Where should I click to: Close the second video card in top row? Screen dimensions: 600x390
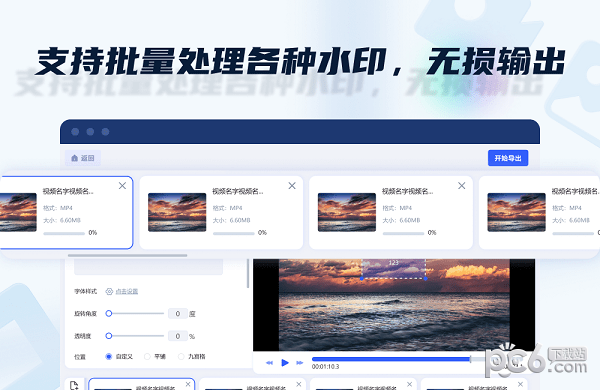point(292,186)
